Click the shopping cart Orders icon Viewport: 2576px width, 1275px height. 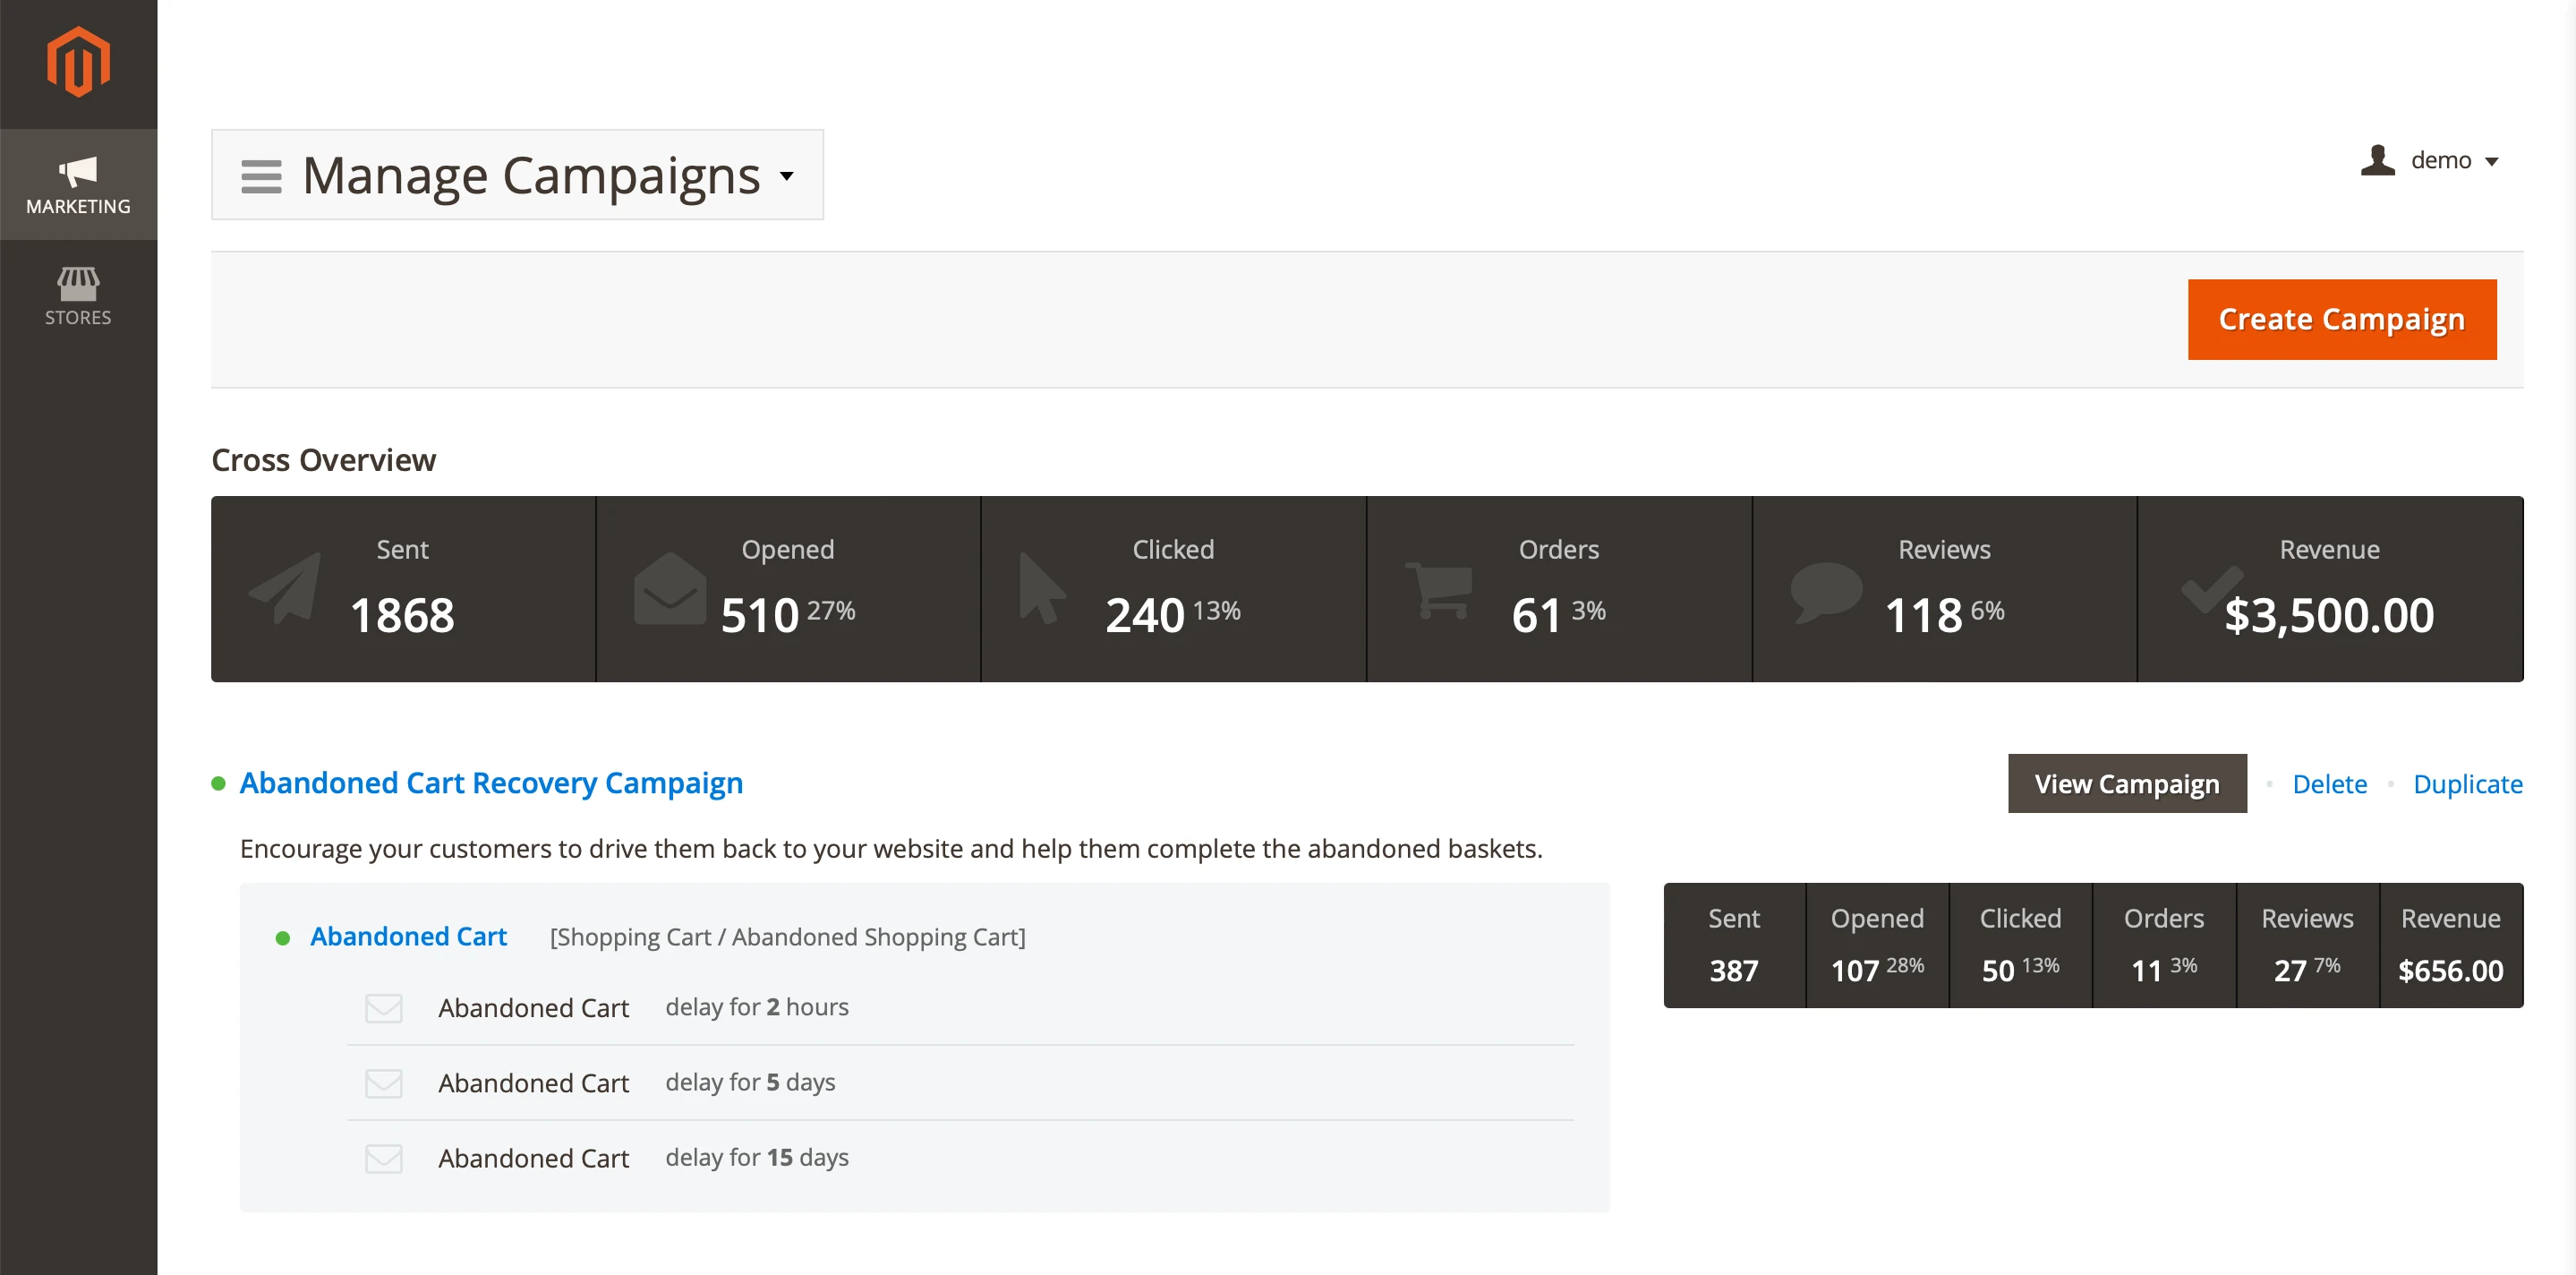(x=1440, y=590)
